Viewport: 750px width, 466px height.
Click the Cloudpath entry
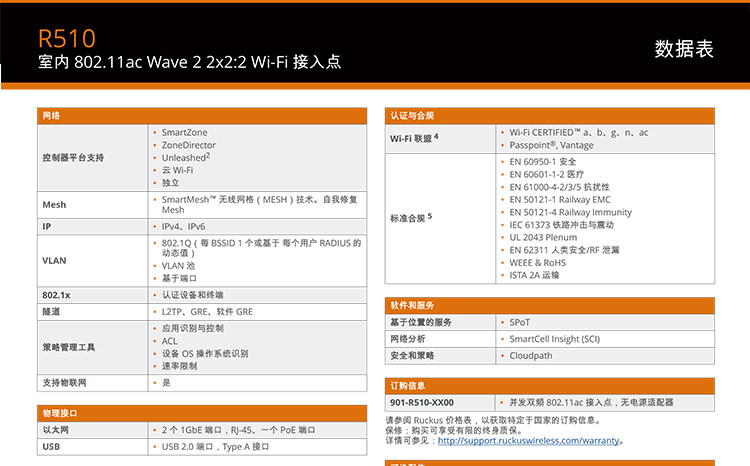(x=530, y=356)
